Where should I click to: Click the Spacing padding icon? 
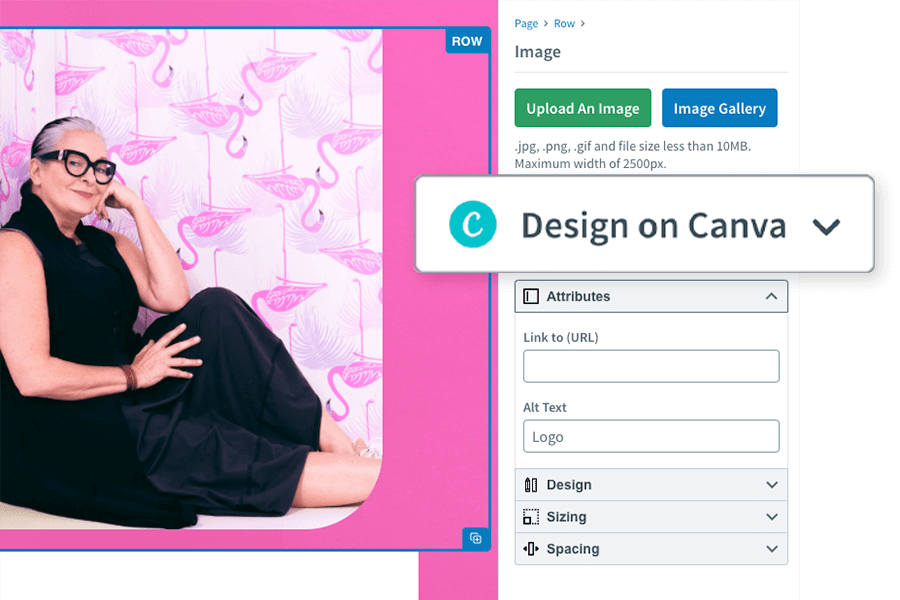[x=533, y=549]
